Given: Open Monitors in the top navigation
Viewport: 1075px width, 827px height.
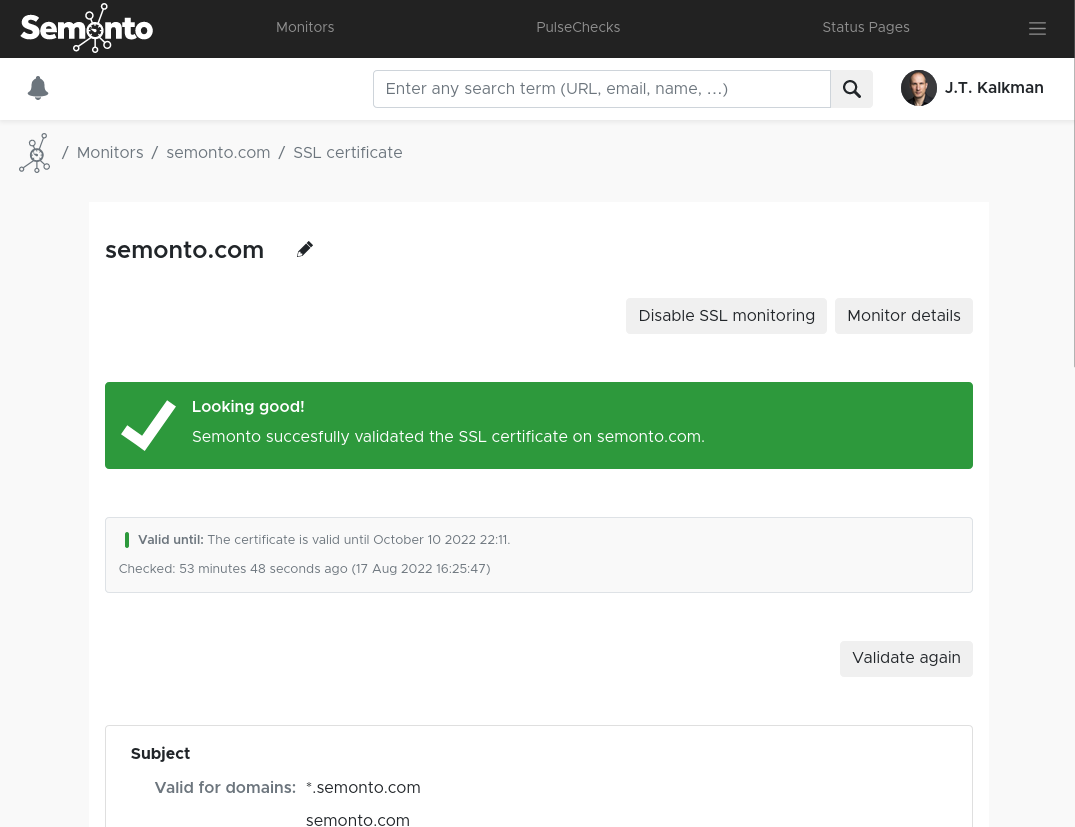Looking at the screenshot, I should [305, 28].
